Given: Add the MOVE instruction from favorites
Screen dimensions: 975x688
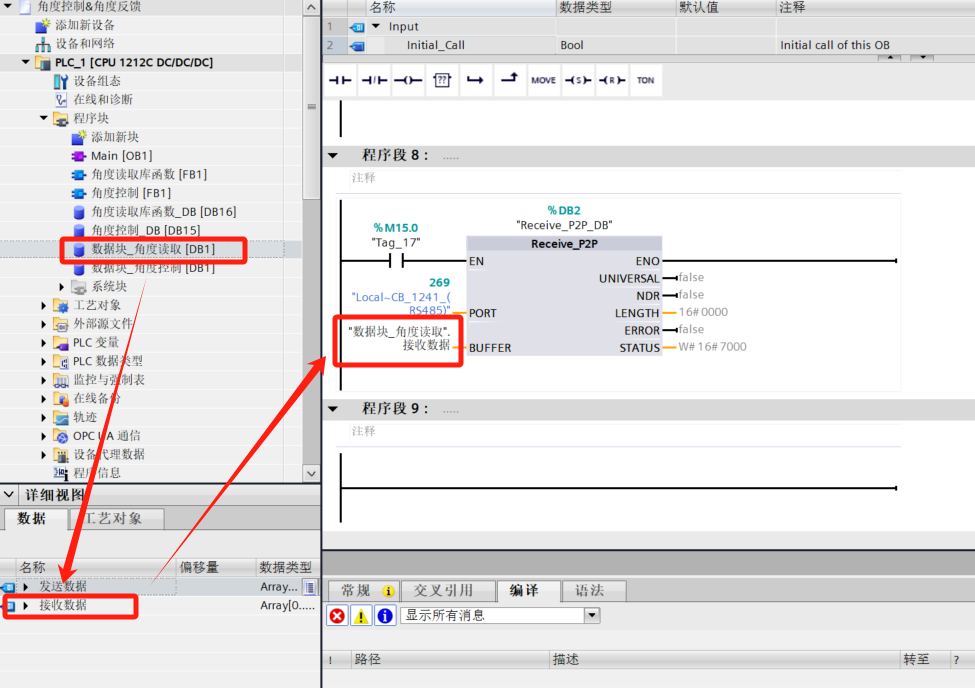Looking at the screenshot, I should pos(543,80).
